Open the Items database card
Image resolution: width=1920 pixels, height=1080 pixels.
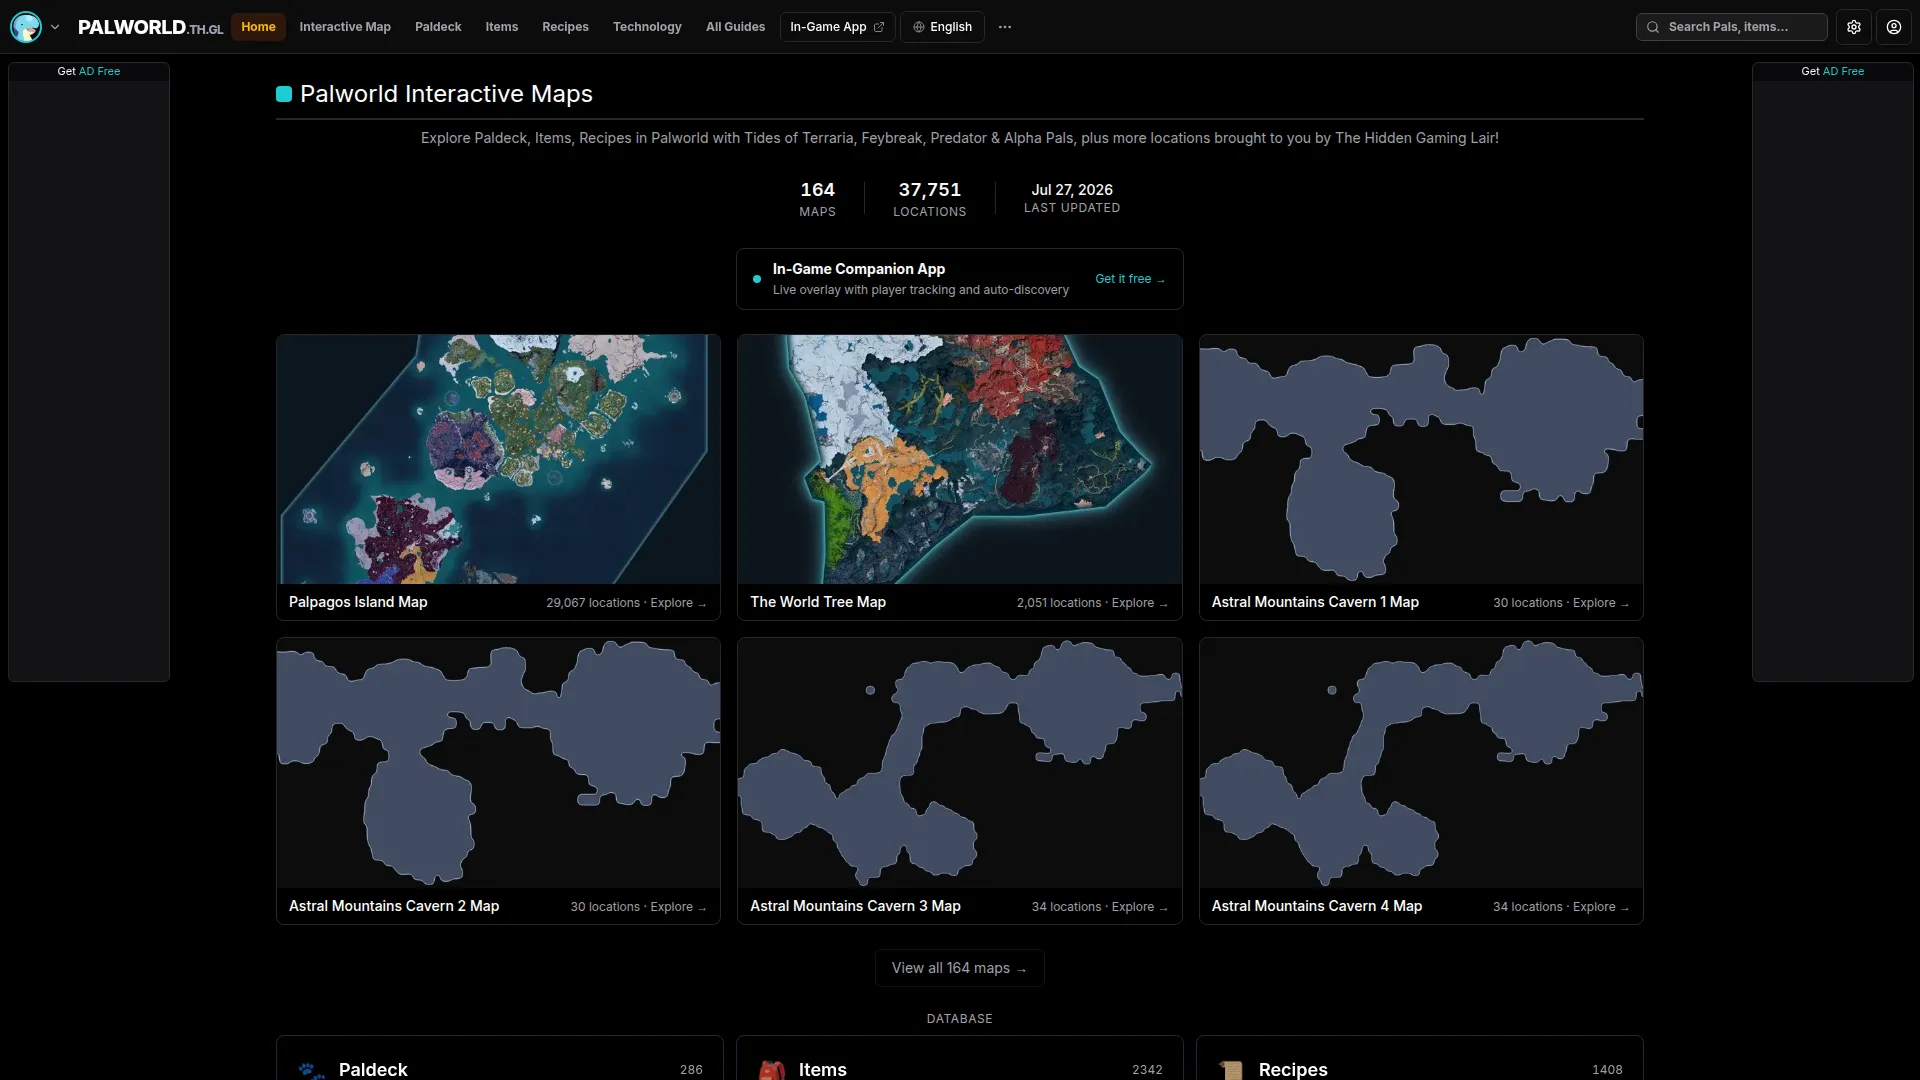(960, 1058)
